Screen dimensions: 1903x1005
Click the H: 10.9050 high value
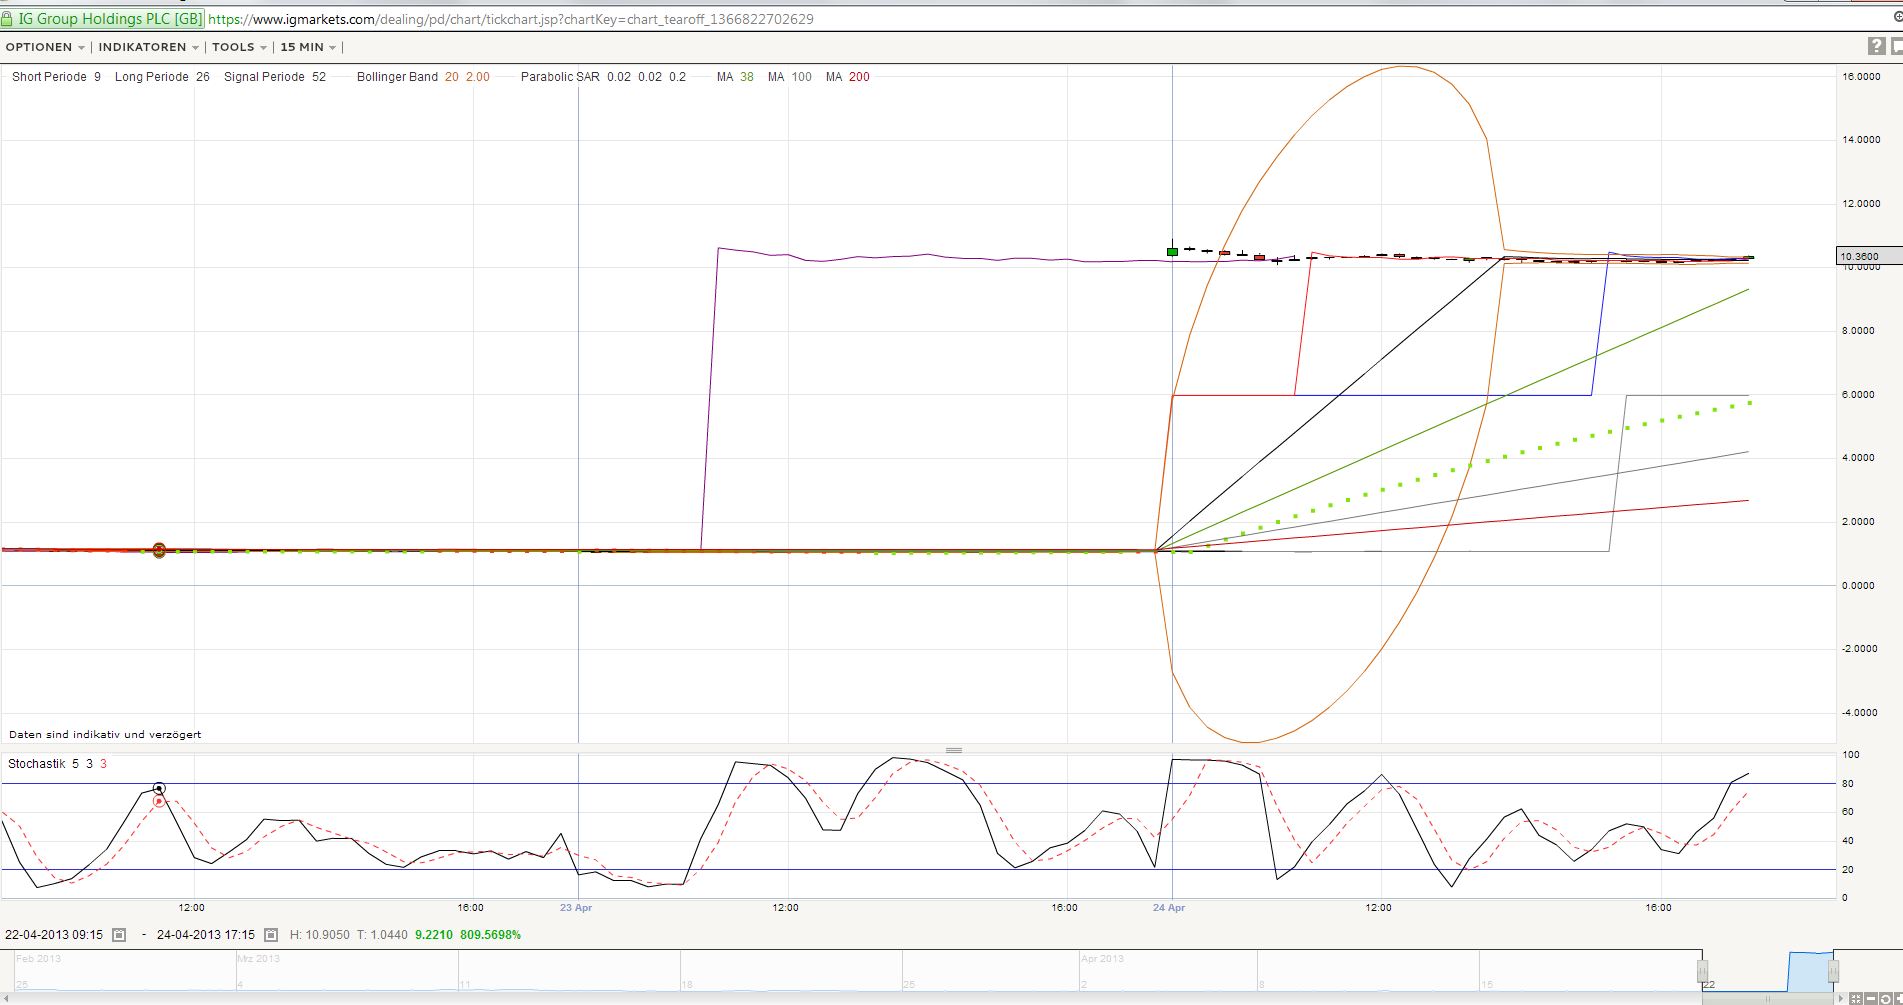tap(320, 935)
